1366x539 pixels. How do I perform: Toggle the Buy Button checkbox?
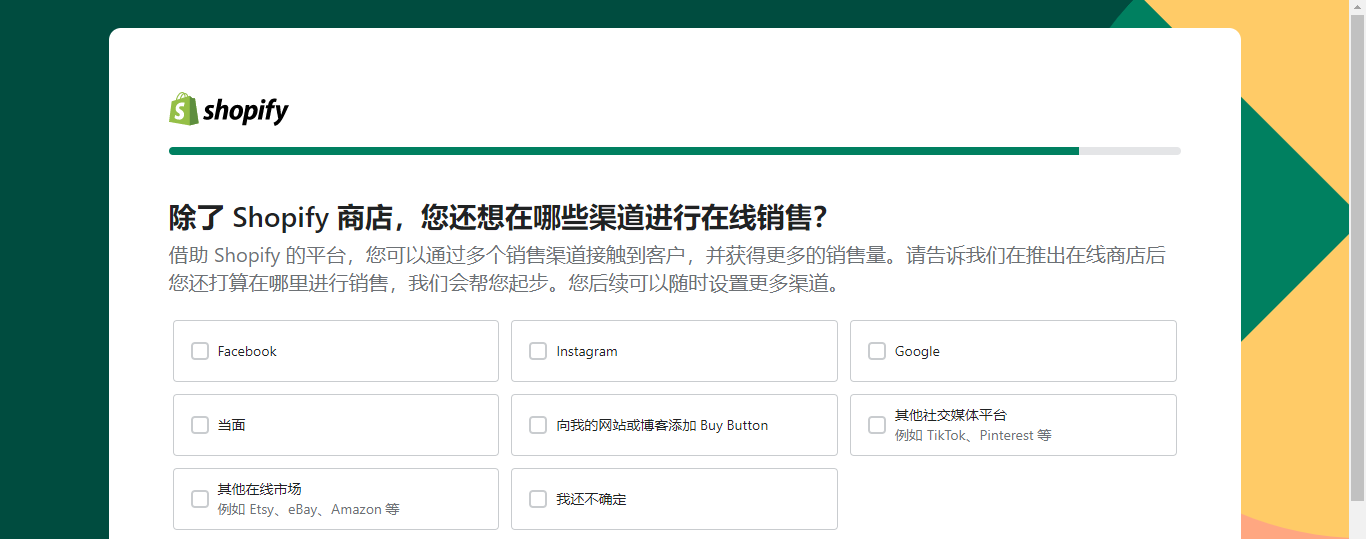pos(538,425)
